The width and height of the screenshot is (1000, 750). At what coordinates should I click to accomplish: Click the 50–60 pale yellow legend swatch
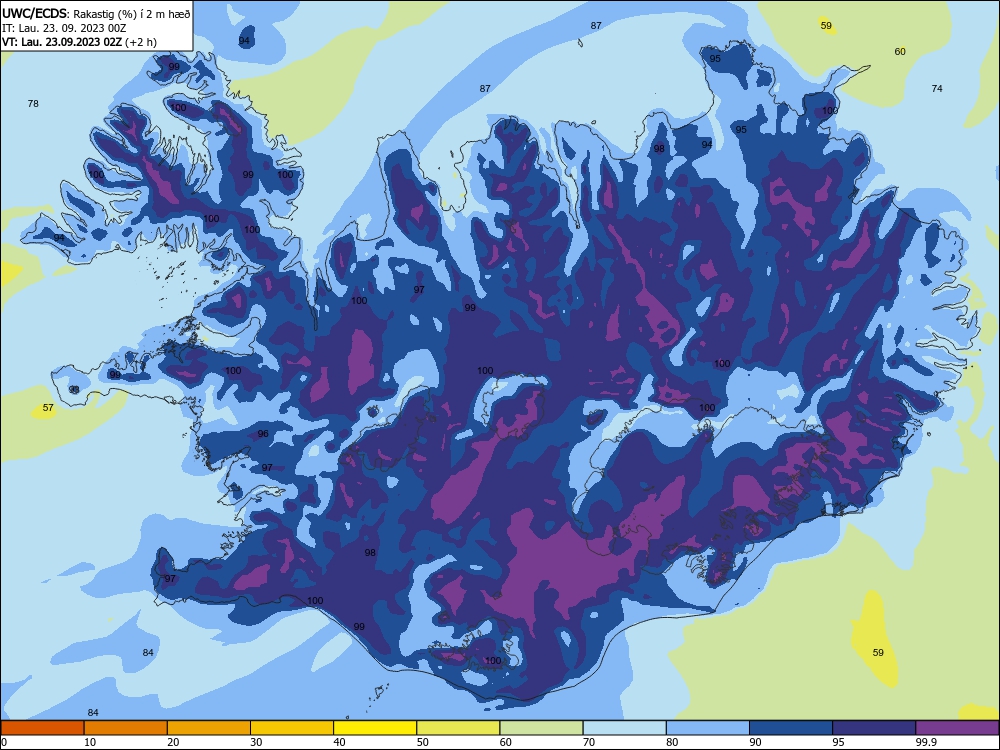pos(458,728)
